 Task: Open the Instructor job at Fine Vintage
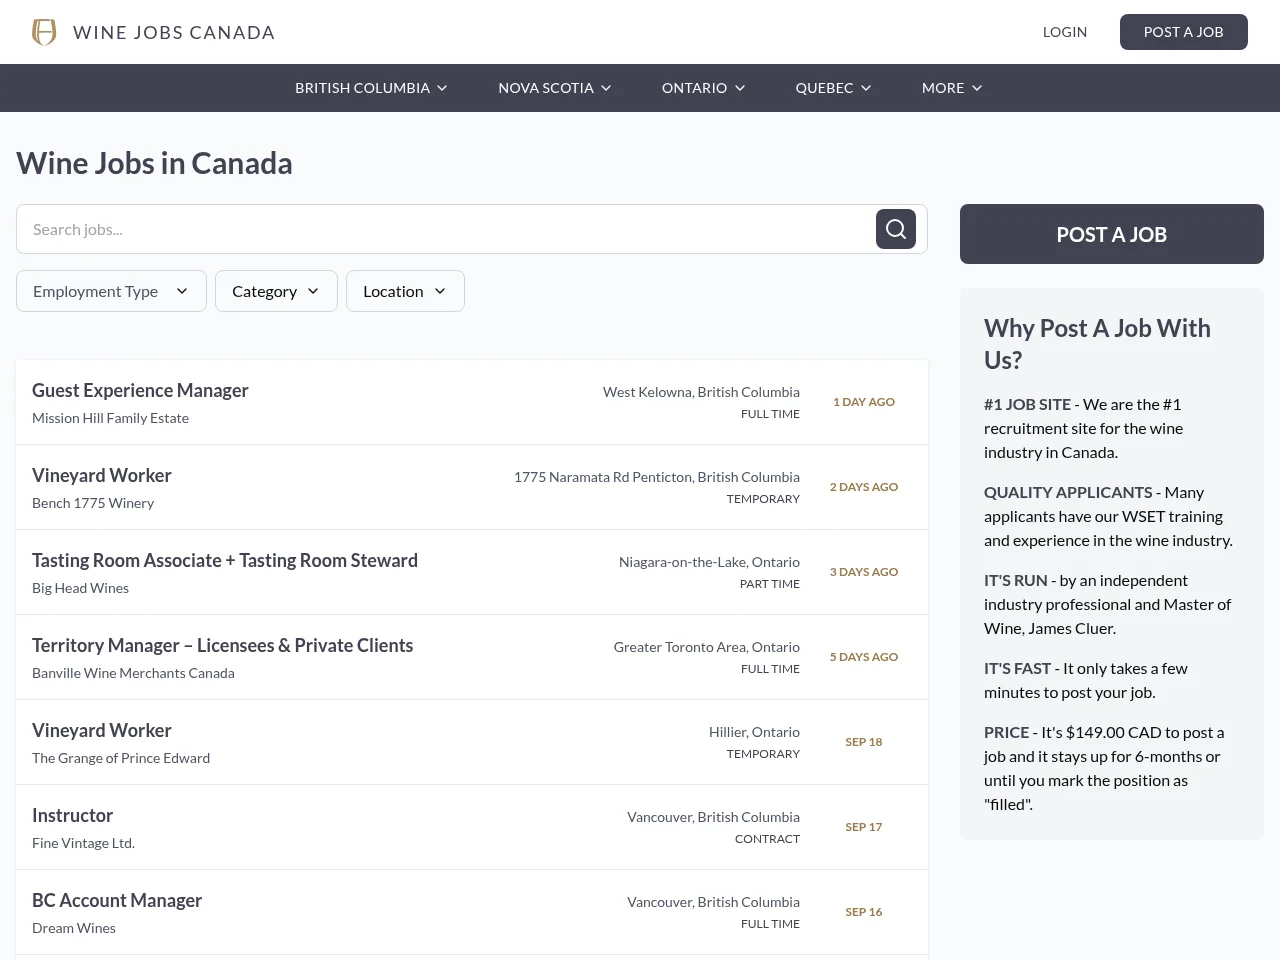coord(472,827)
